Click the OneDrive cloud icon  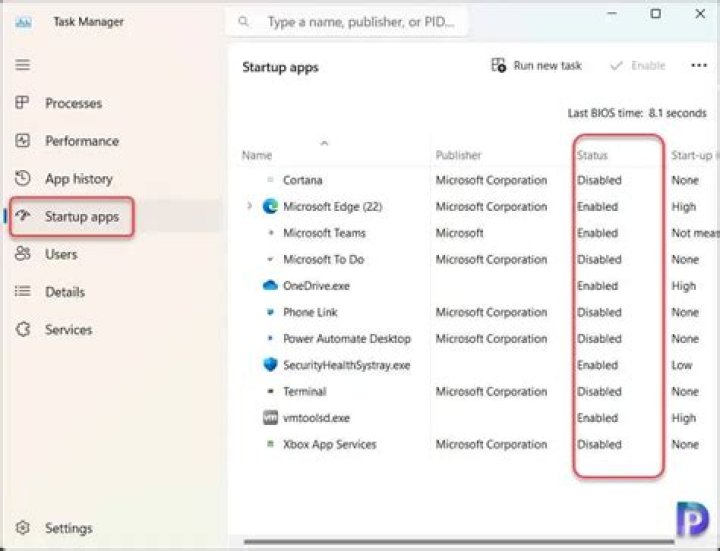coord(270,286)
